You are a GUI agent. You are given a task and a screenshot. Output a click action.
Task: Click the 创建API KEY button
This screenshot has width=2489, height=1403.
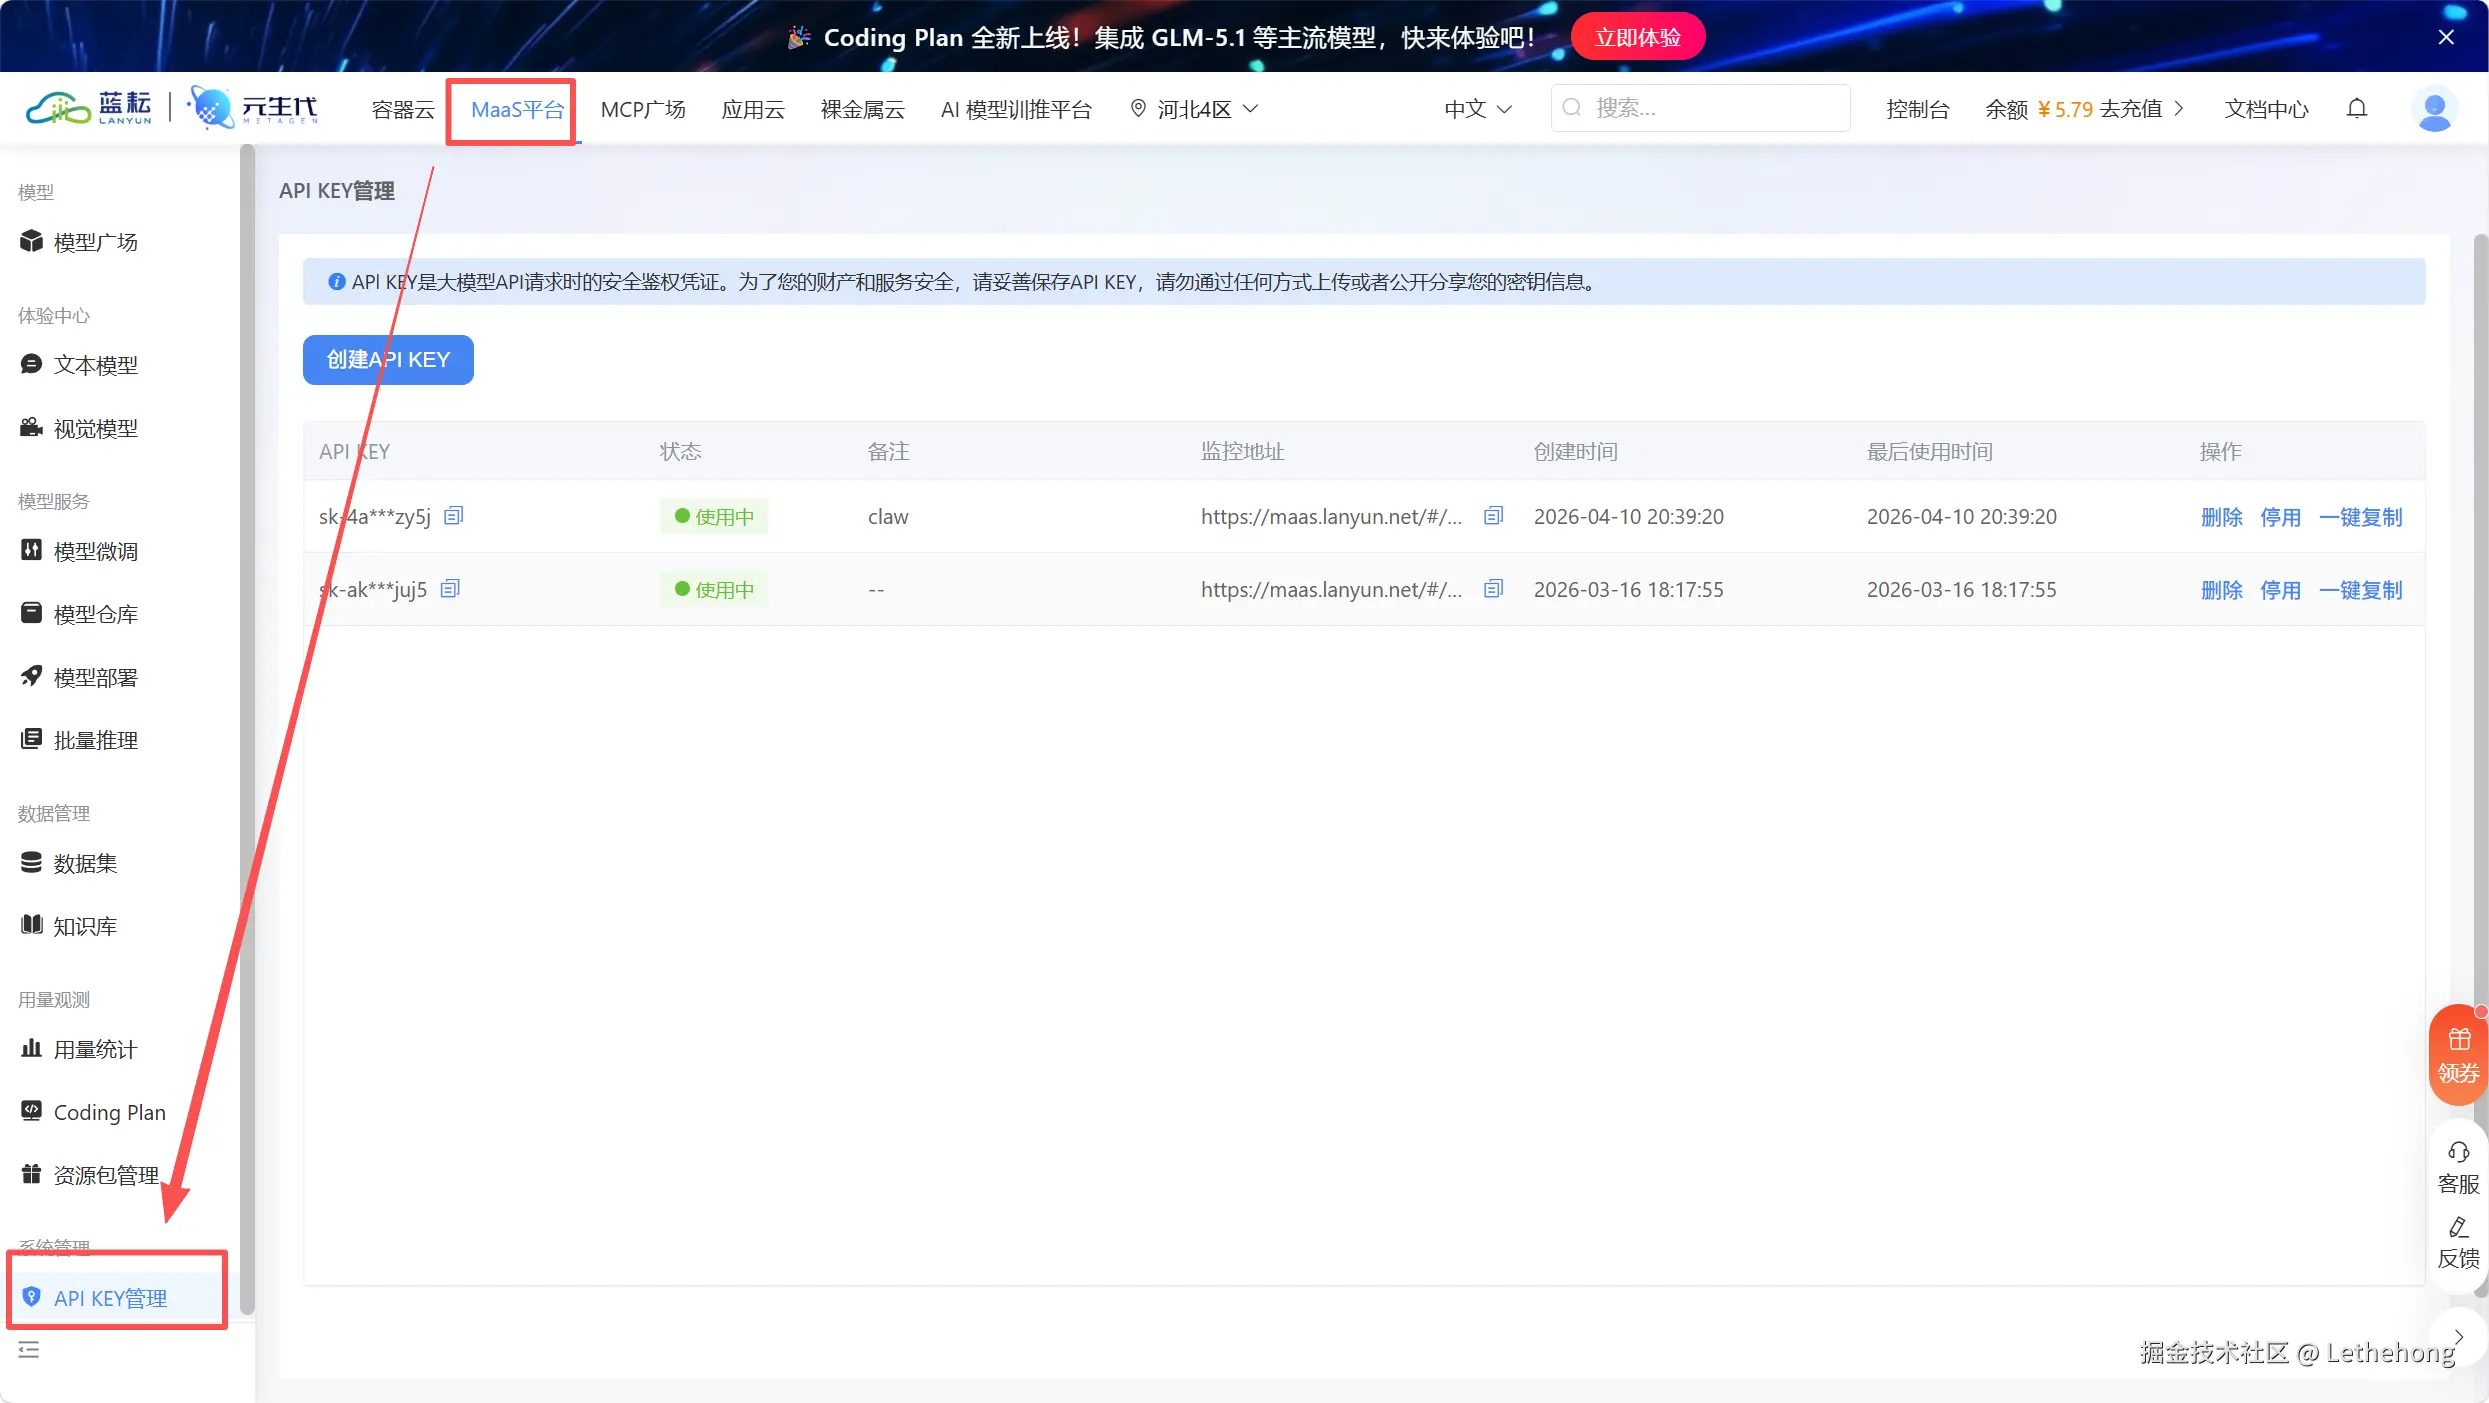(388, 360)
